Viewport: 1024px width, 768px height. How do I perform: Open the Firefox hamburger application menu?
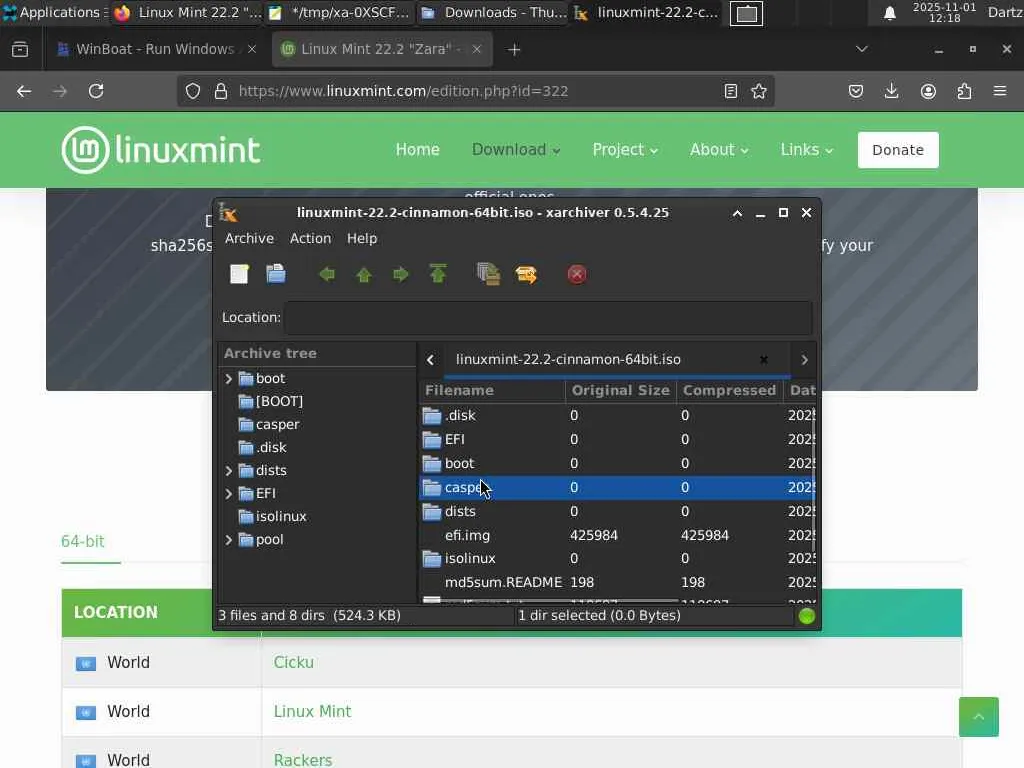tap(1000, 91)
